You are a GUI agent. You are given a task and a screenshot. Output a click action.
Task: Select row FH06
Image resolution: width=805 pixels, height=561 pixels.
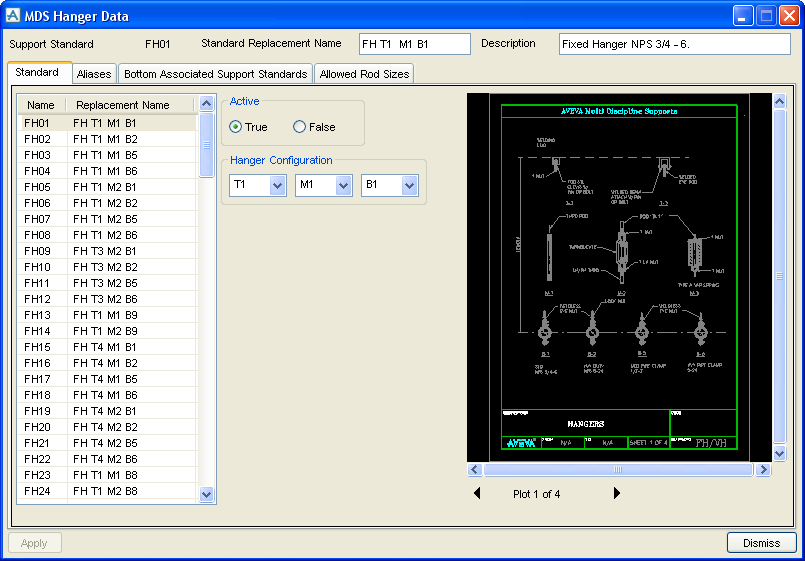pyautogui.click(x=108, y=203)
